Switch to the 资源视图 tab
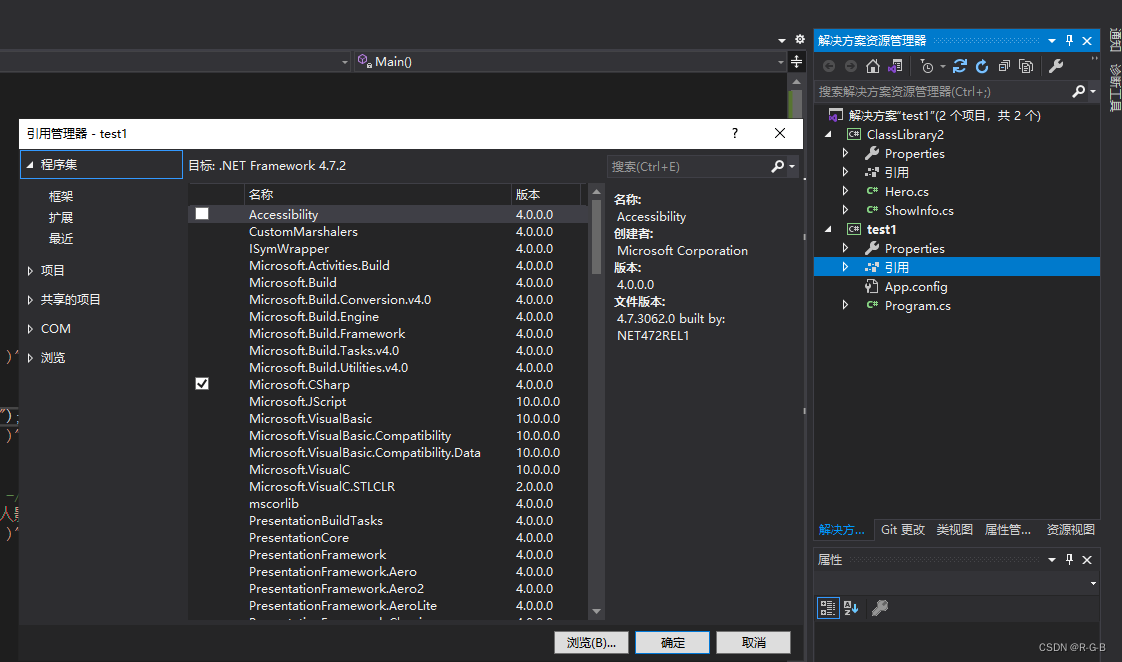This screenshot has height=662, width=1122. [1070, 530]
